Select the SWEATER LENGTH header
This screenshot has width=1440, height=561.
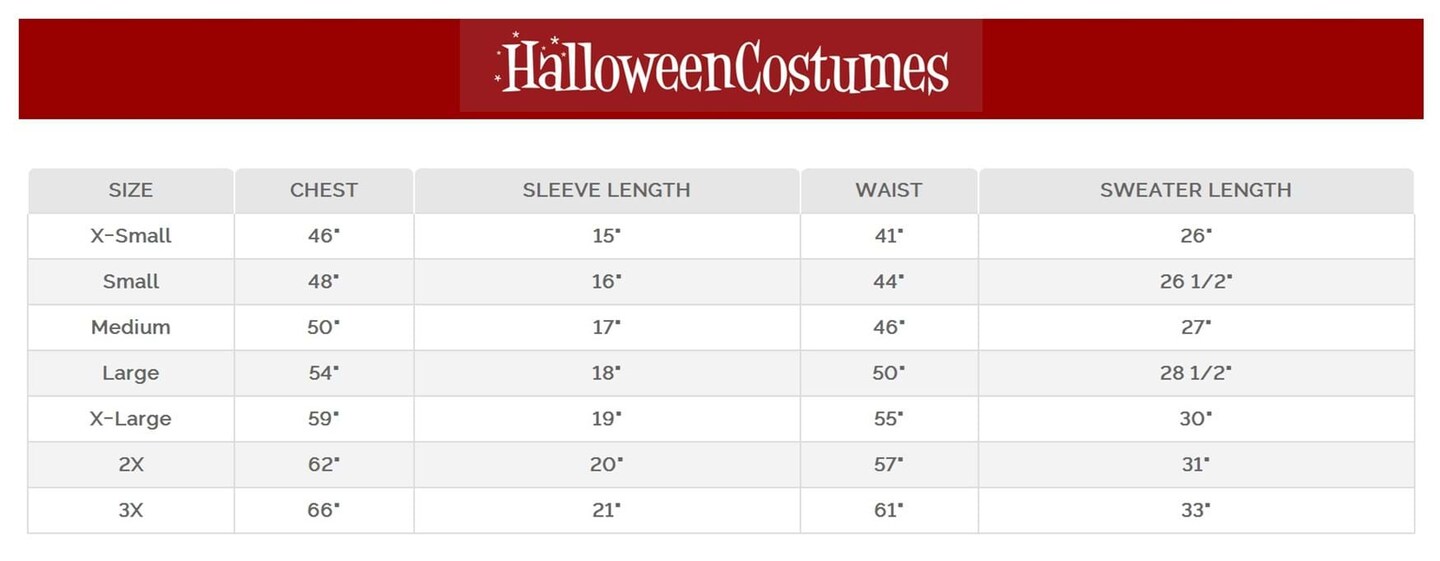point(1195,190)
